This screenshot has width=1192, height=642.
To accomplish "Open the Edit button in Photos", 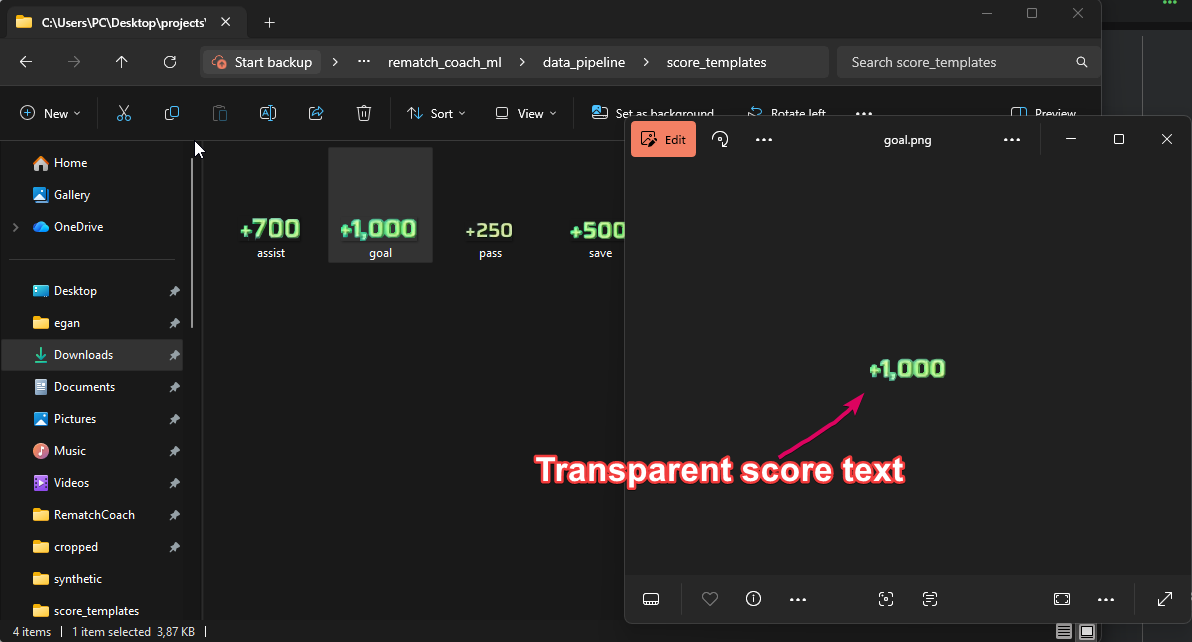I will (x=663, y=139).
